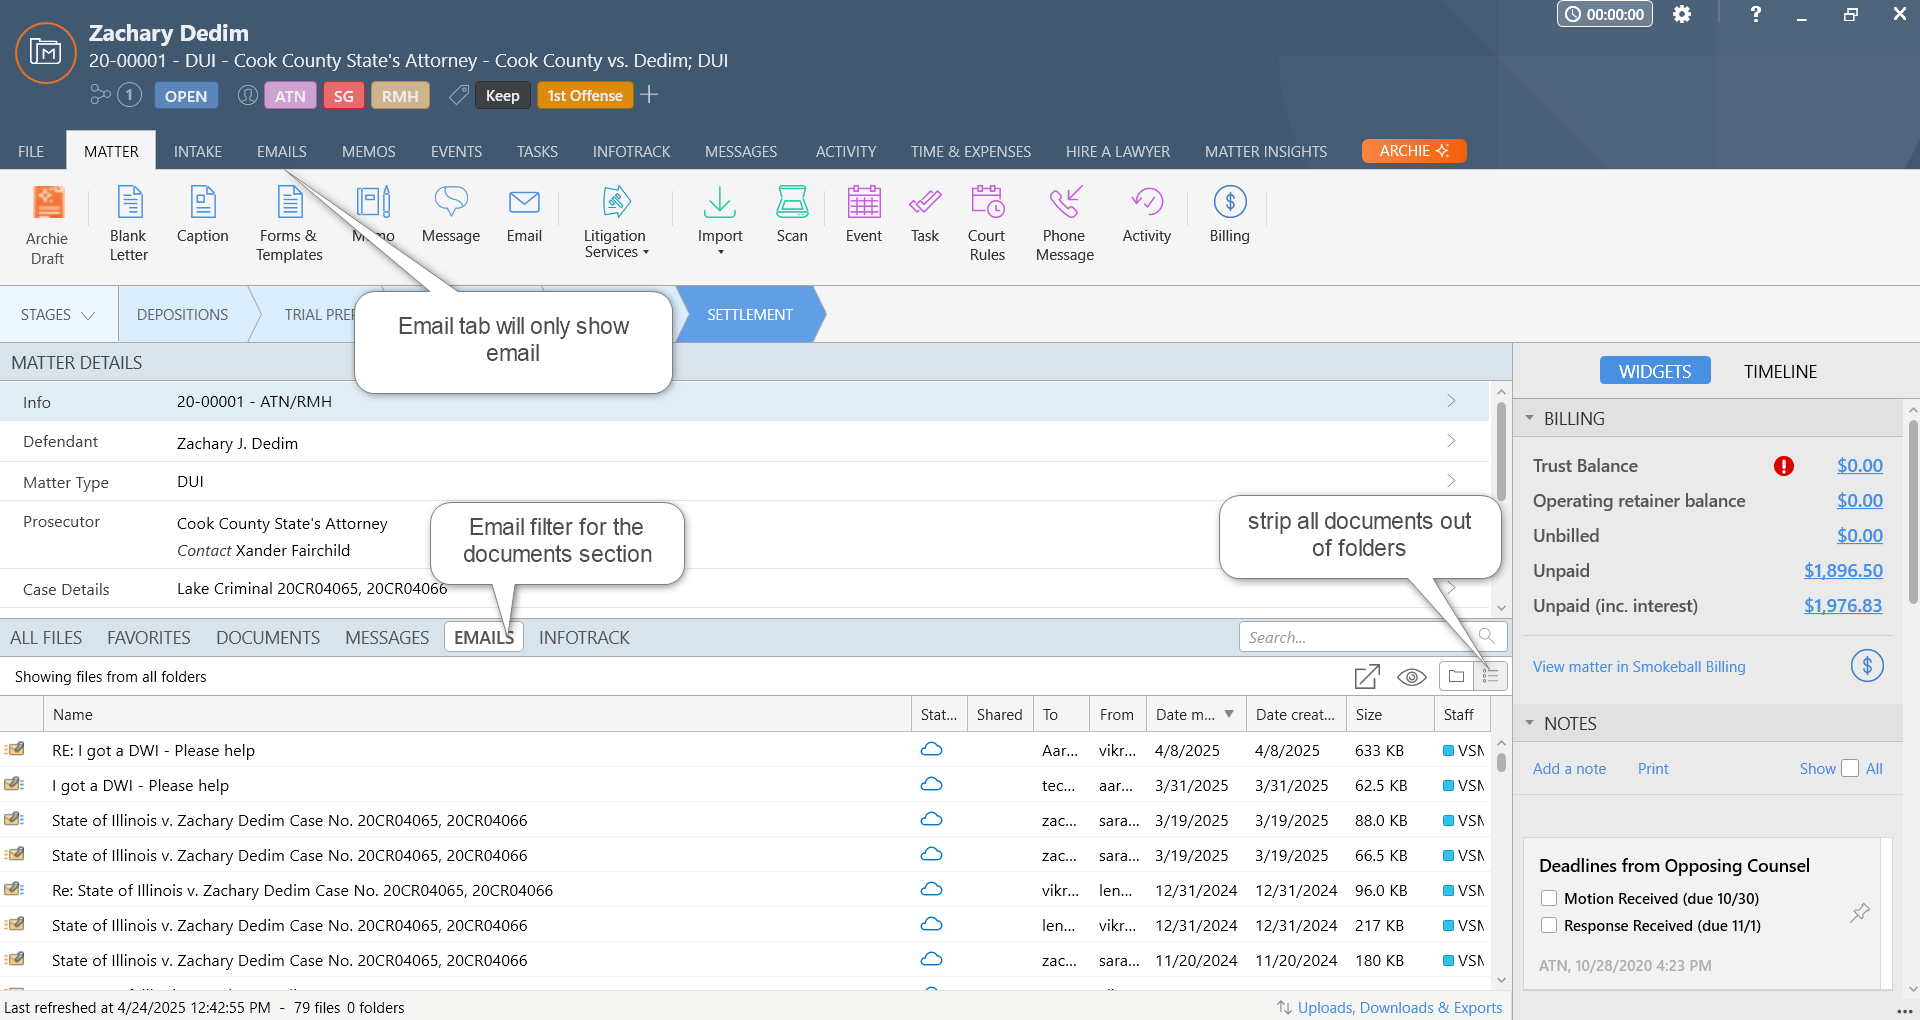Click the ARCHIE button

1414,151
